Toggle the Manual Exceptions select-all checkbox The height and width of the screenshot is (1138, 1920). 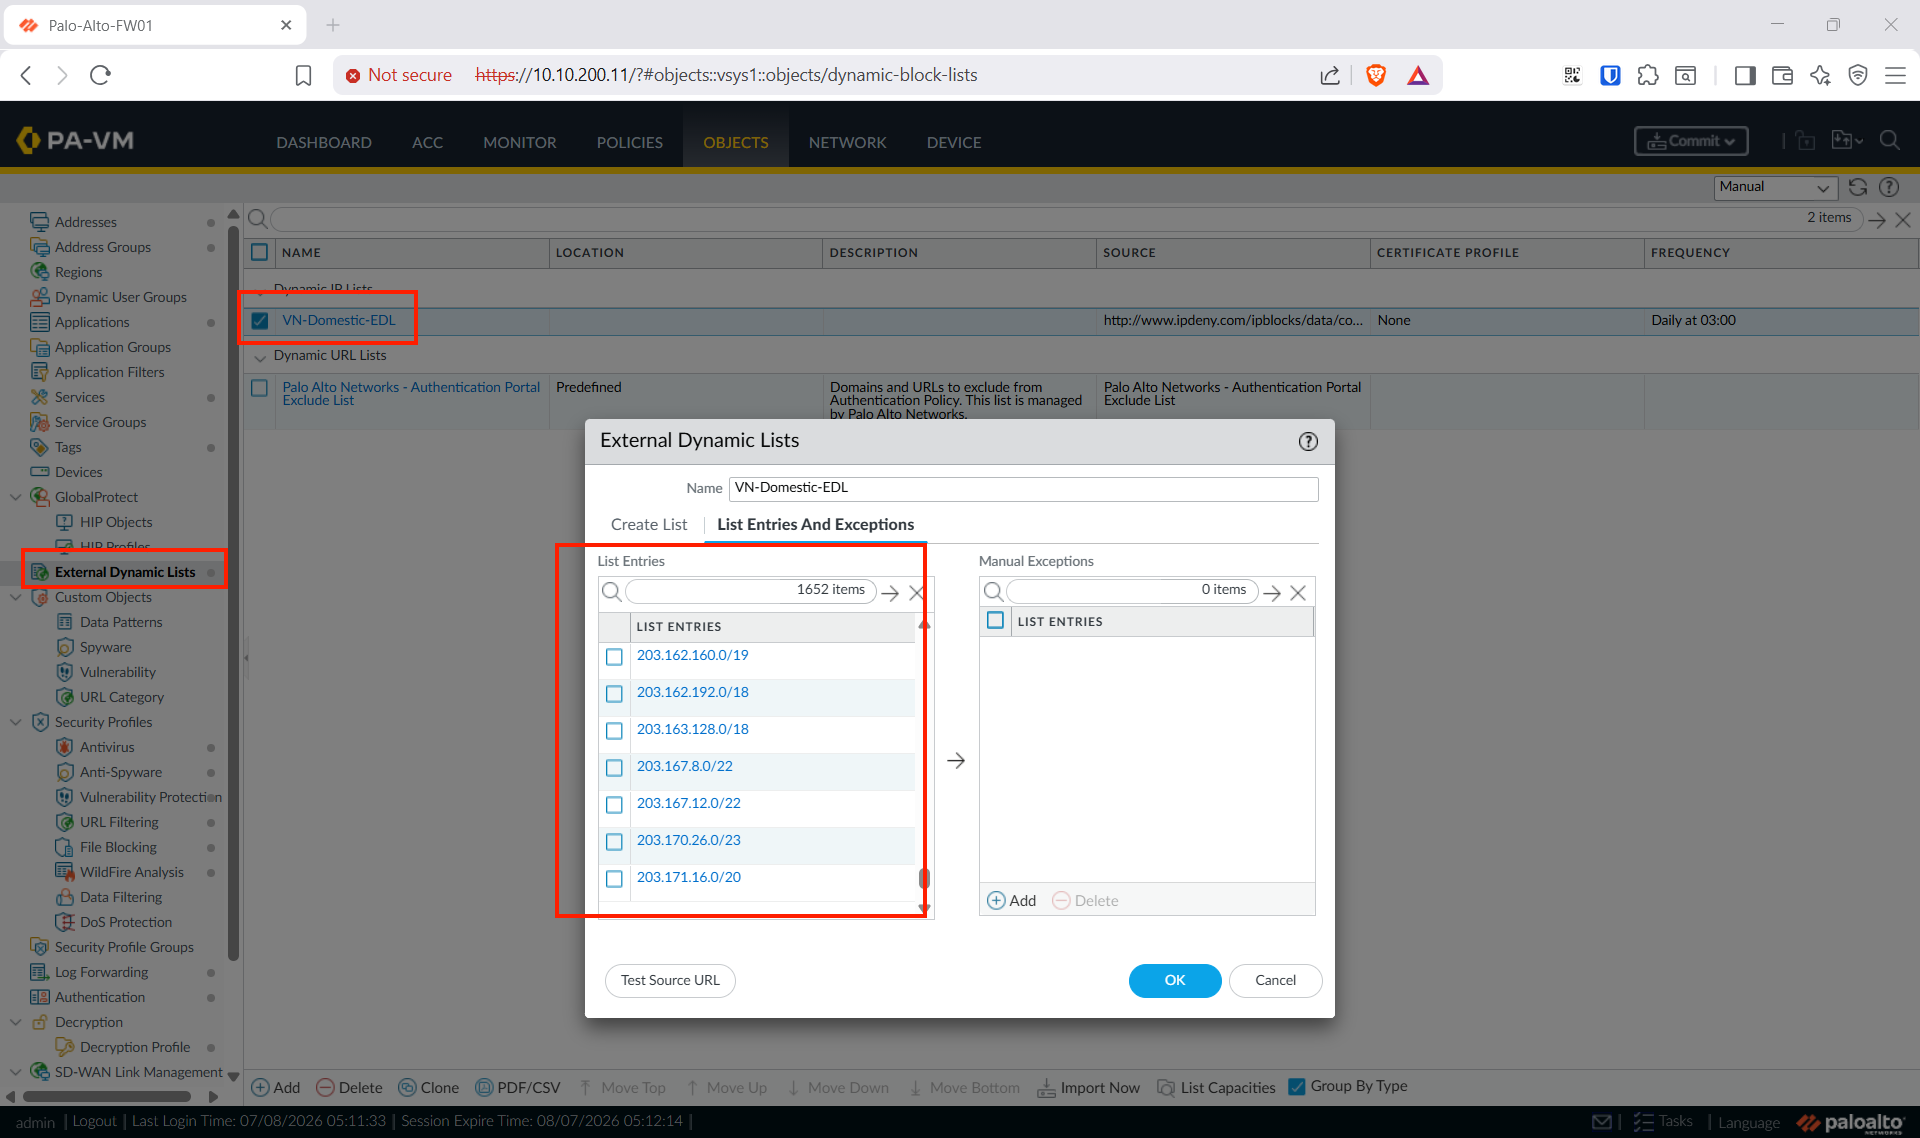(995, 621)
